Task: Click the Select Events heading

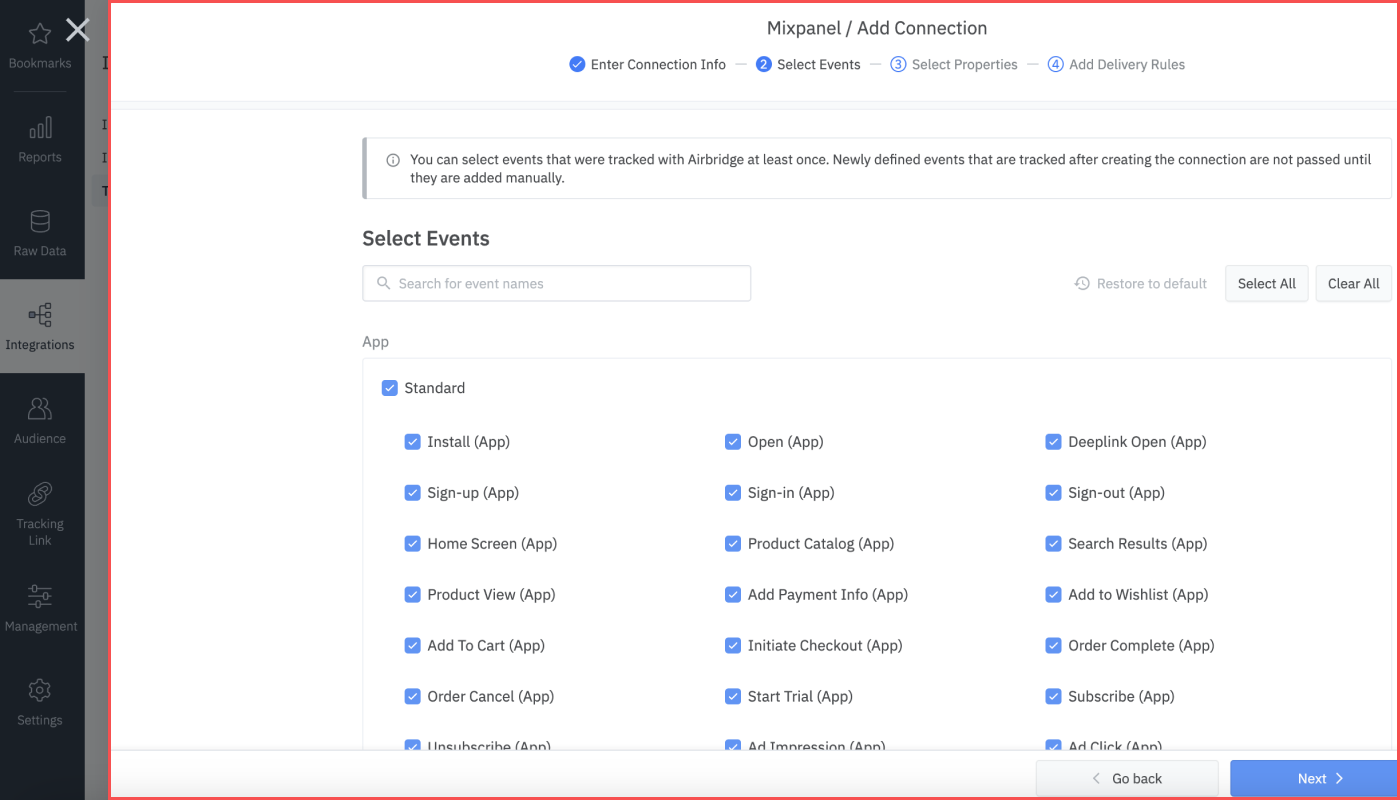Action: [426, 238]
